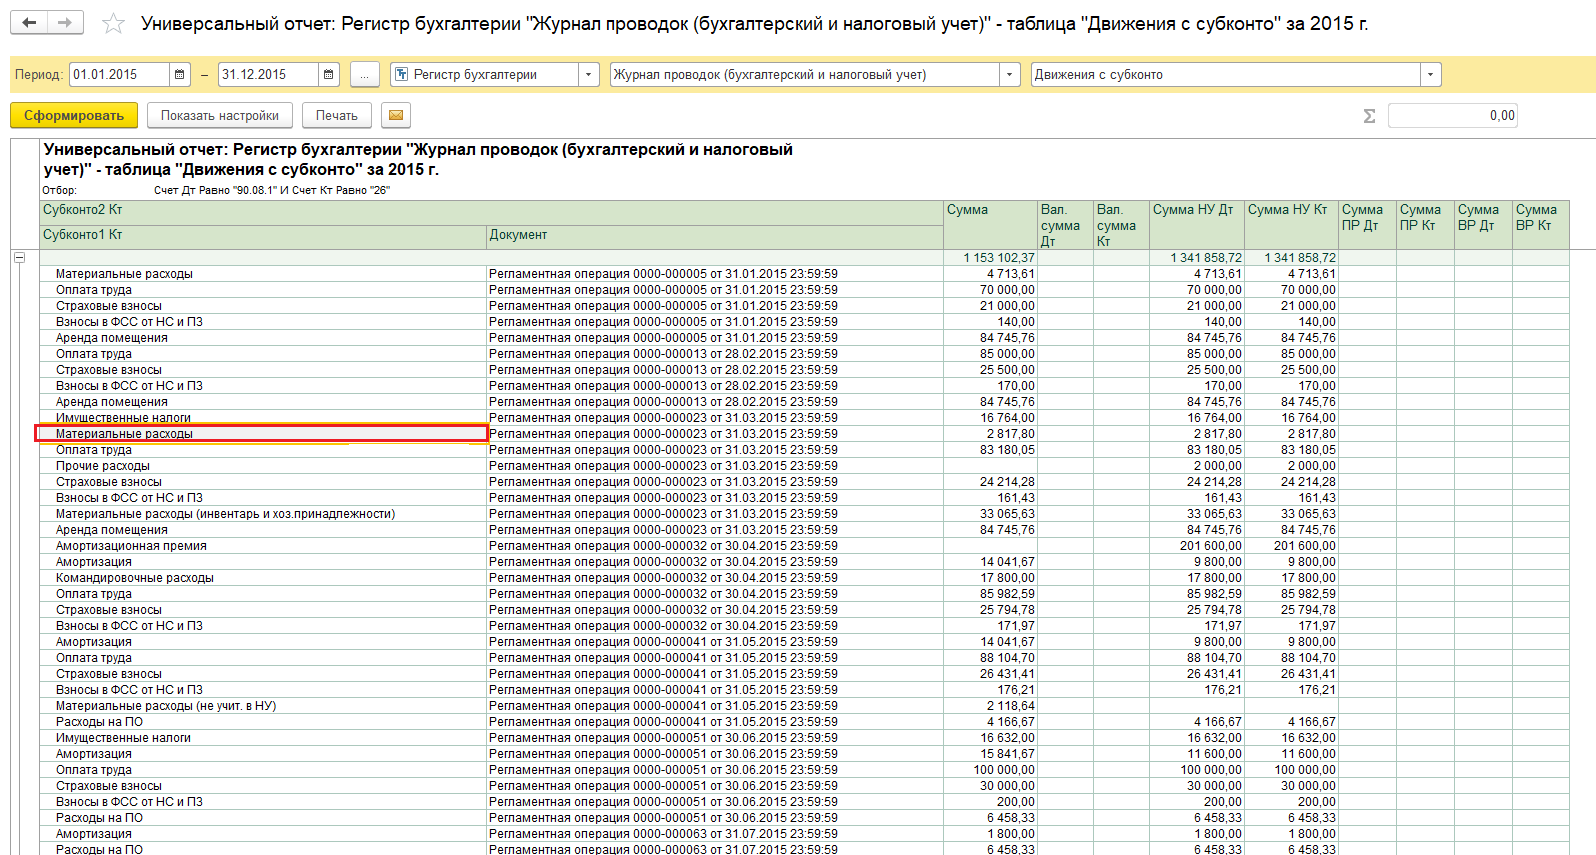
Task: Click the Субконто2 Кт column header
Action: [492, 213]
